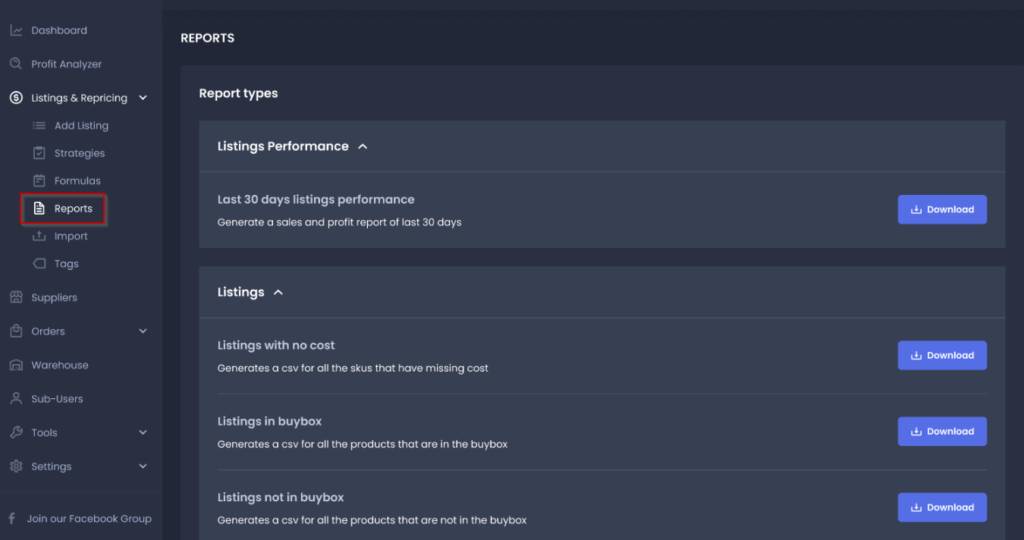
Task: Download last 30 days listings performance report
Action: (x=942, y=210)
